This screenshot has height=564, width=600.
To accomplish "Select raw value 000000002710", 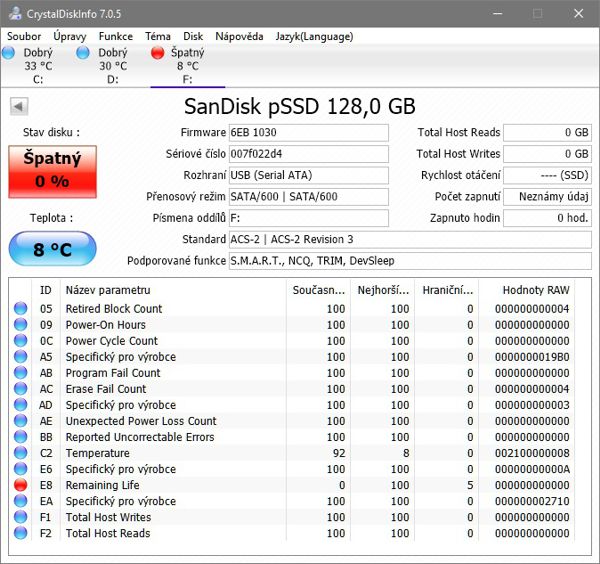I will tap(532, 501).
